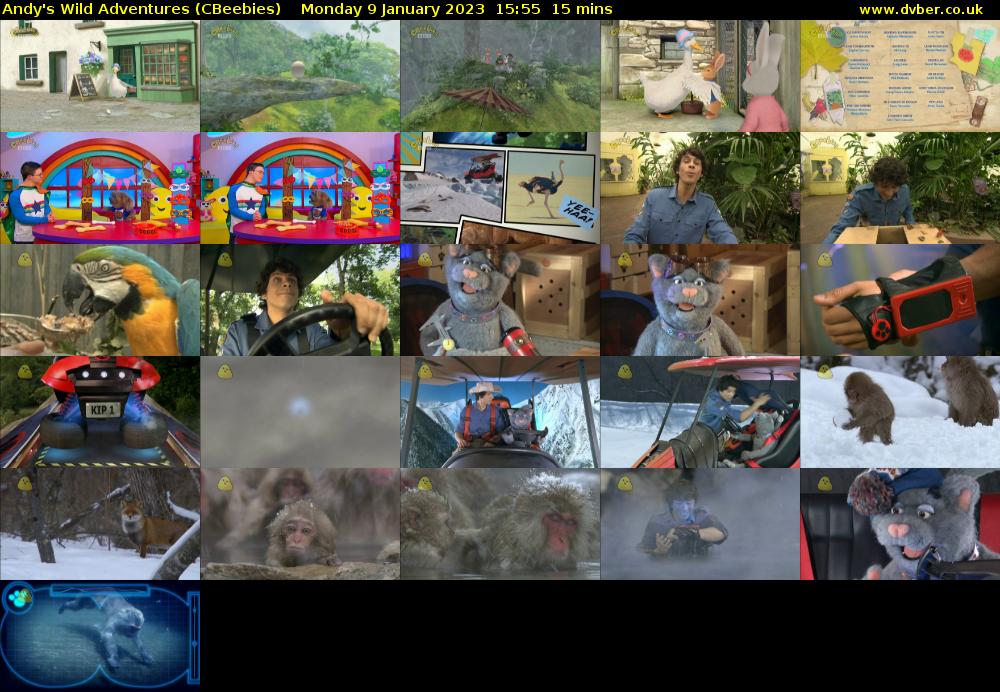Open thumbnail of Andy speaking among plants
This screenshot has height=692, width=1000.
pos(700,188)
